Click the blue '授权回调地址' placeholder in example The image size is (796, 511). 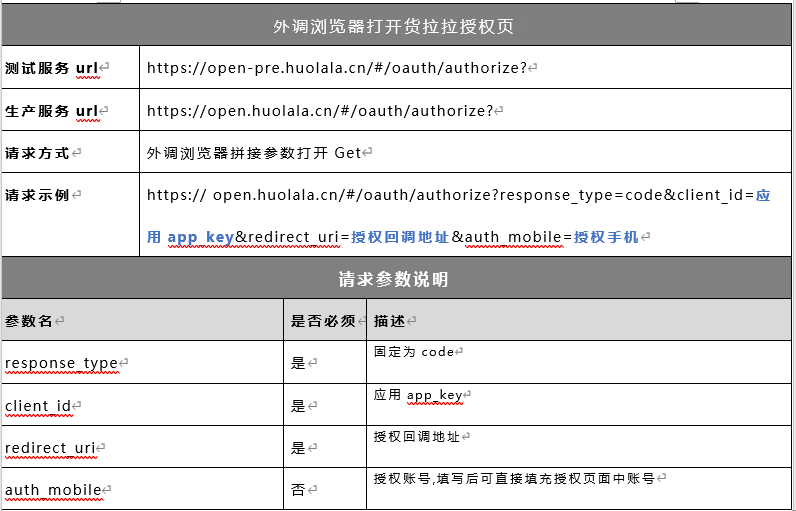400,237
